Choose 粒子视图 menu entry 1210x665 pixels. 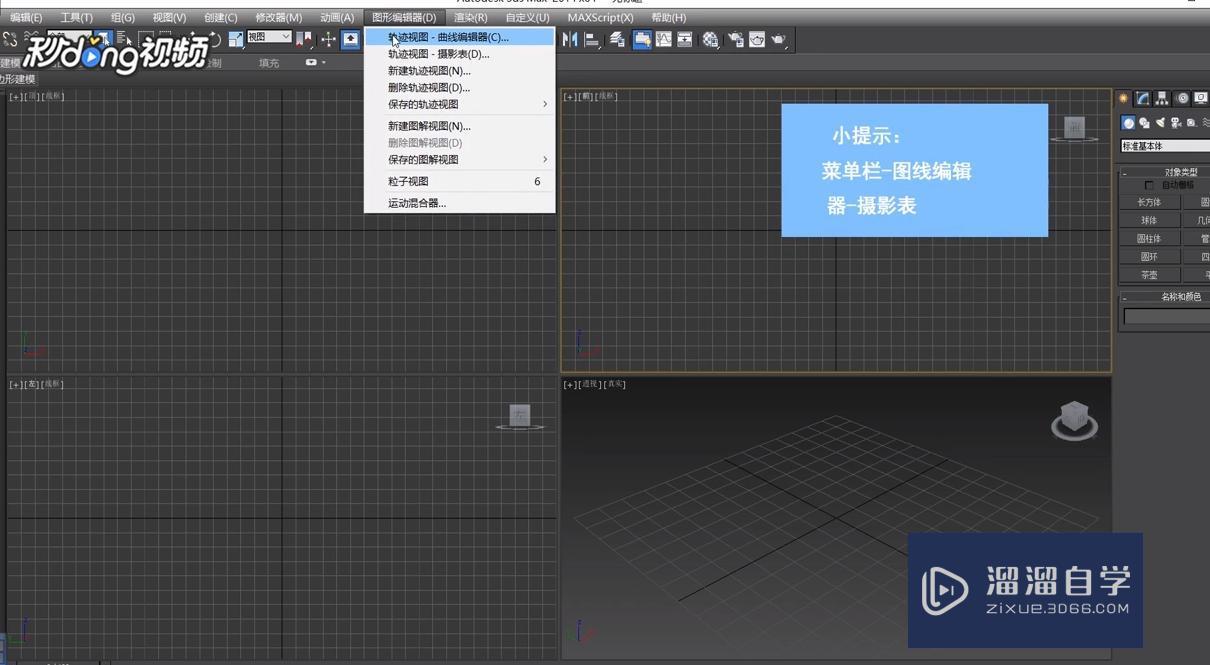point(460,181)
